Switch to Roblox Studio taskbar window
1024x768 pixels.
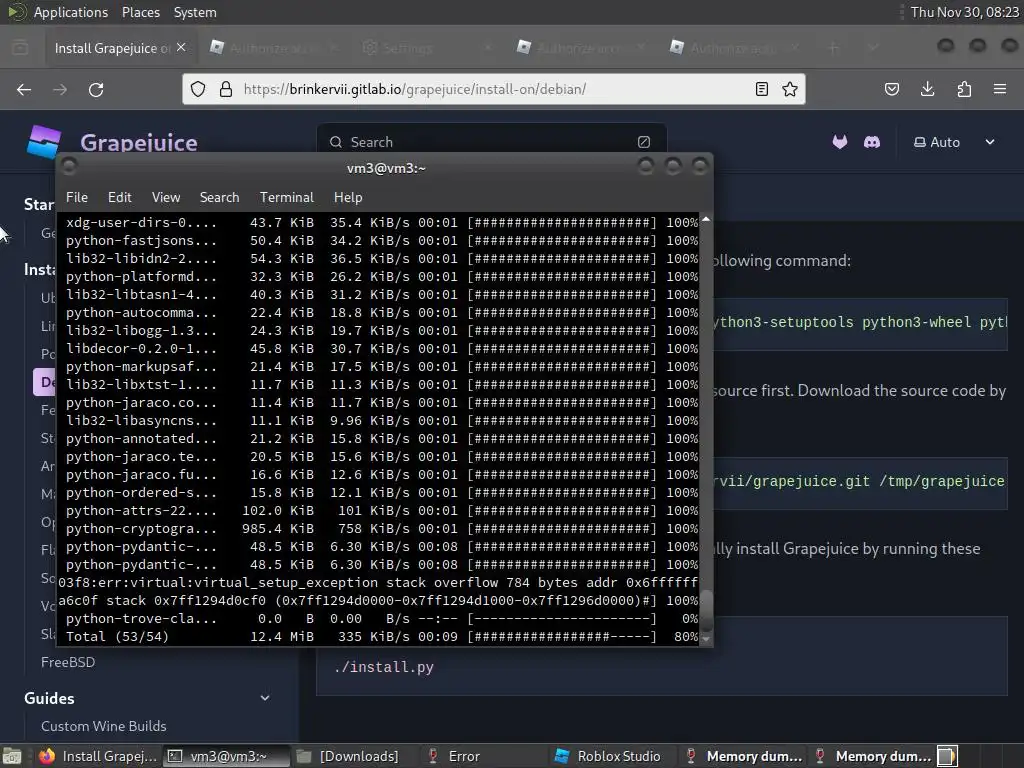click(614, 756)
